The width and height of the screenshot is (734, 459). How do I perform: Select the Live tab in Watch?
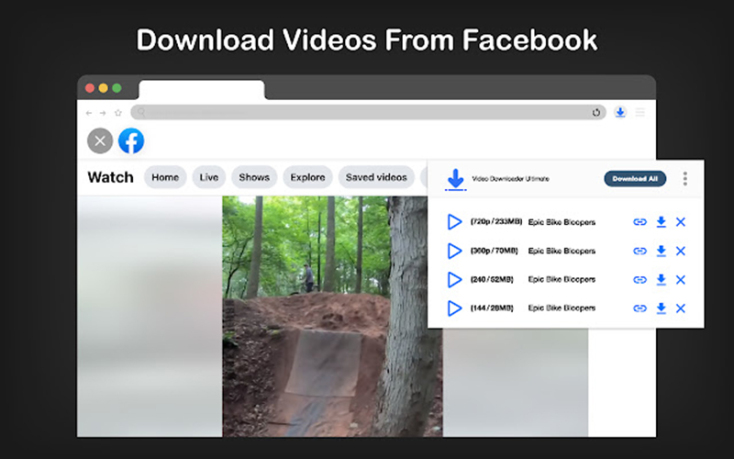209,177
